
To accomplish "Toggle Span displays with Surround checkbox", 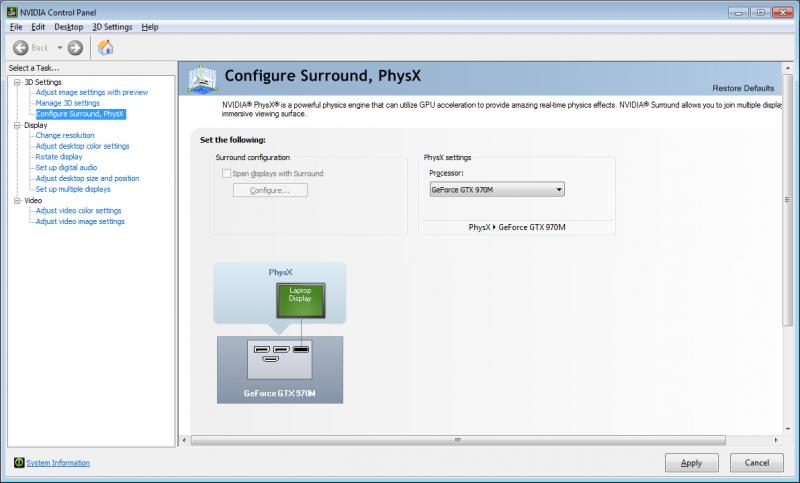I will coord(226,173).
